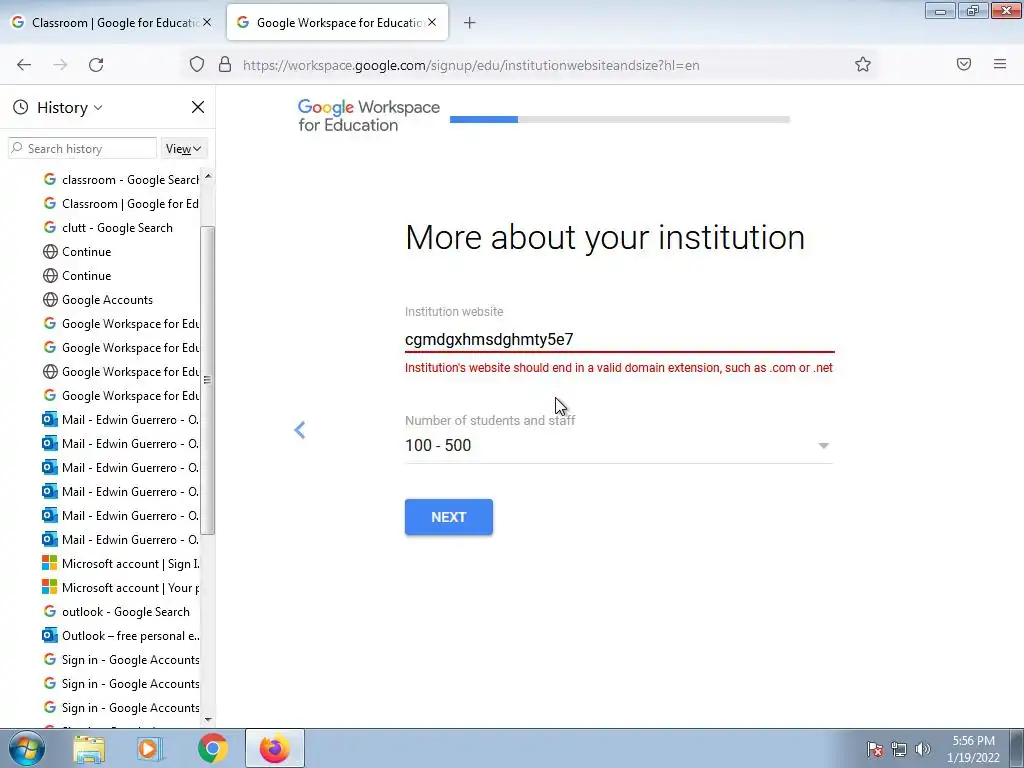
Task: Open 'Microsoft account | Sign I' history entry
Action: [x=121, y=564]
